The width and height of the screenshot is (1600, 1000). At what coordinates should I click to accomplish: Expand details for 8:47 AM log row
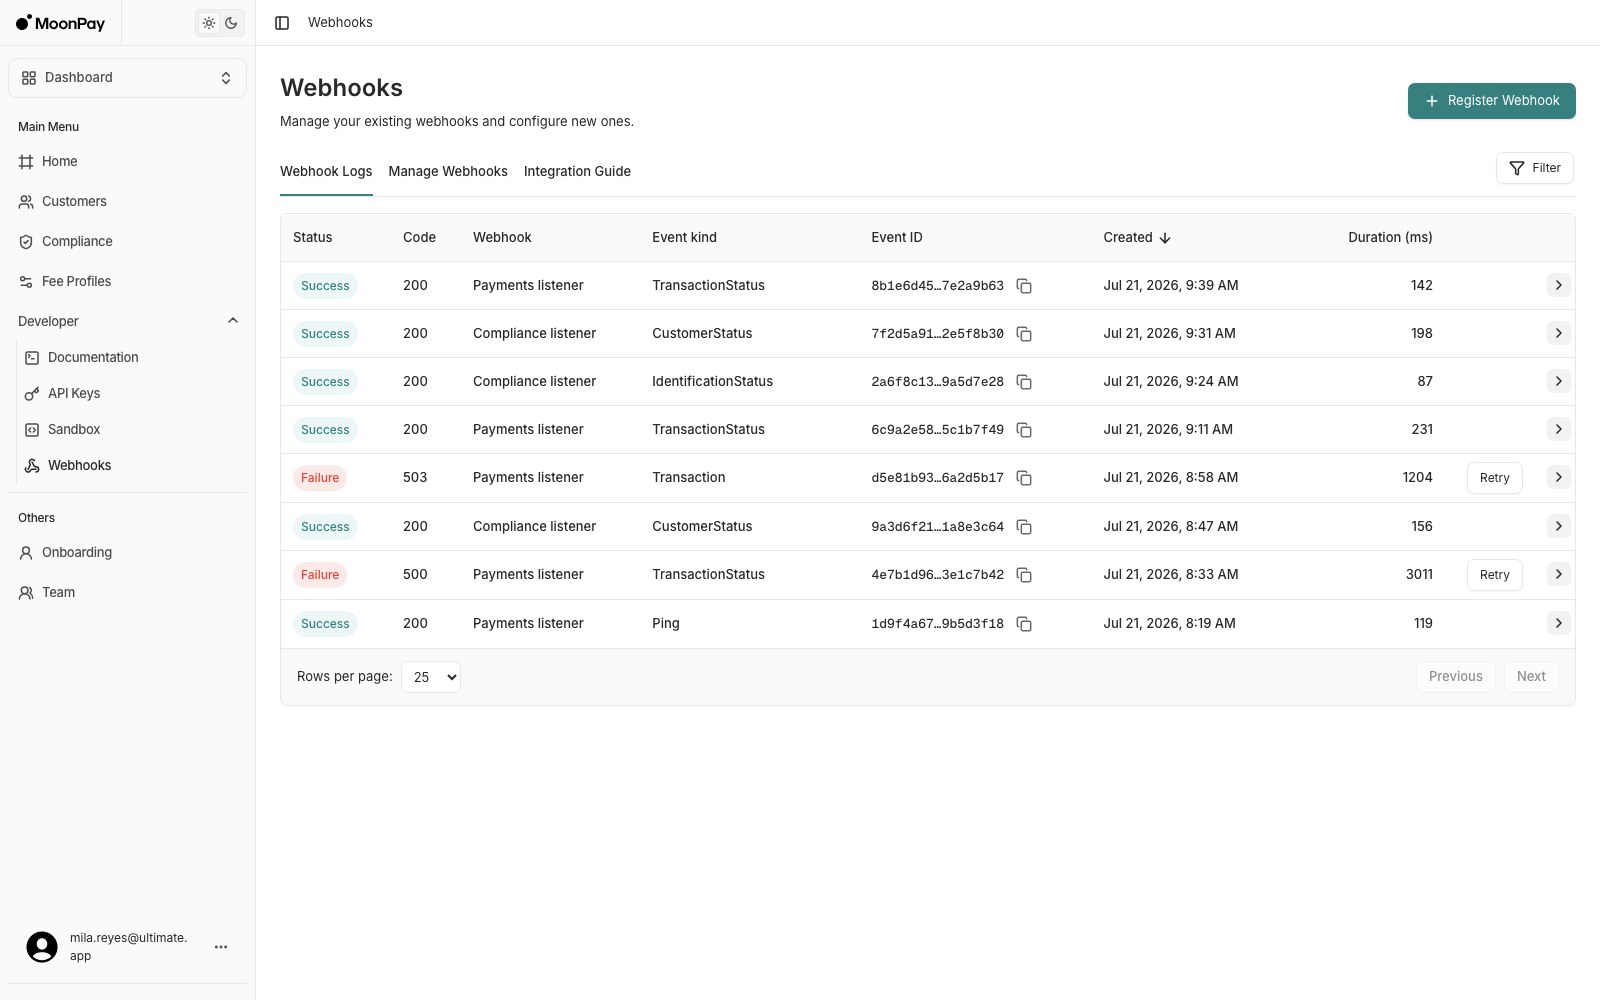tap(1558, 526)
